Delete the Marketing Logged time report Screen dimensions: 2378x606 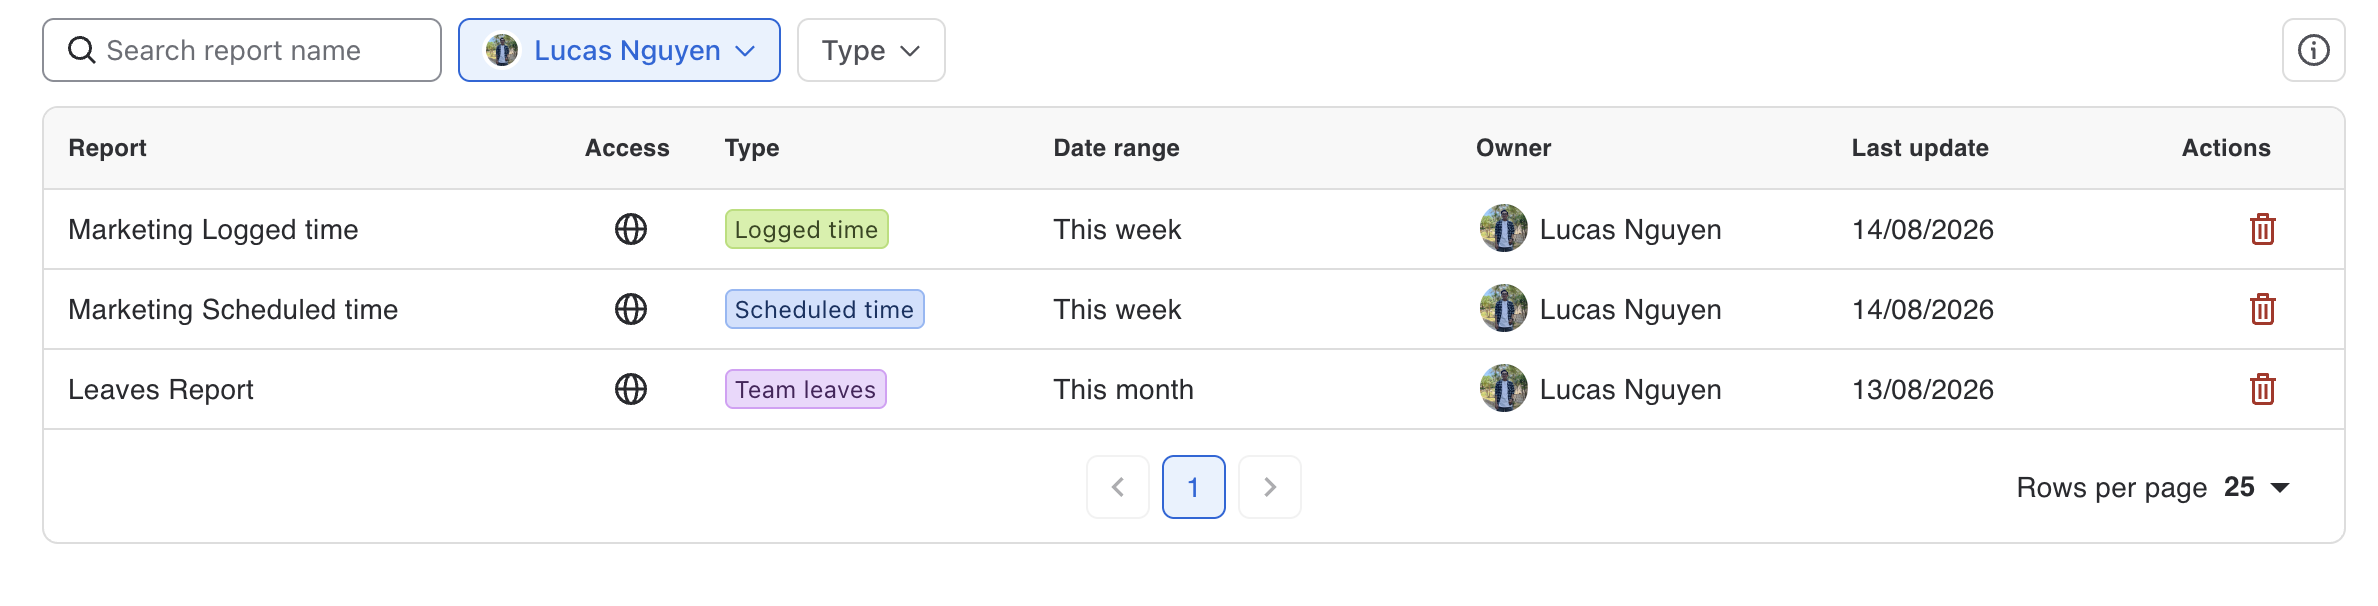click(2262, 229)
